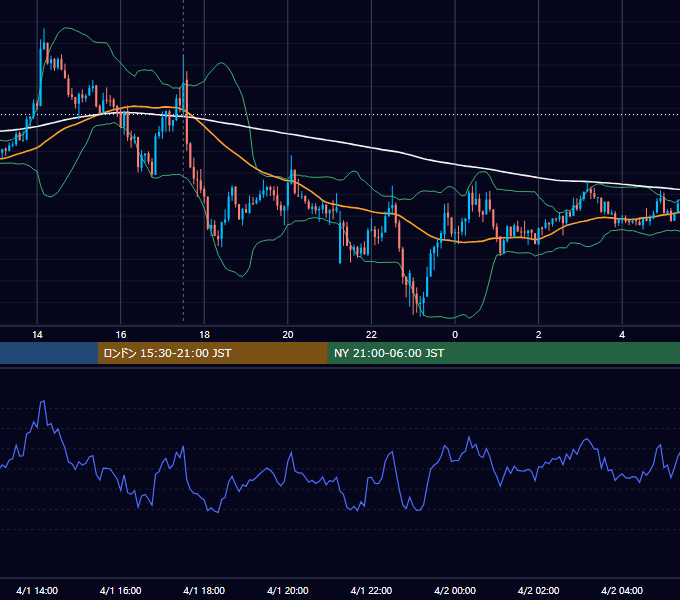
Task: Click the 4/1 18:00 date label
Action: 204,591
